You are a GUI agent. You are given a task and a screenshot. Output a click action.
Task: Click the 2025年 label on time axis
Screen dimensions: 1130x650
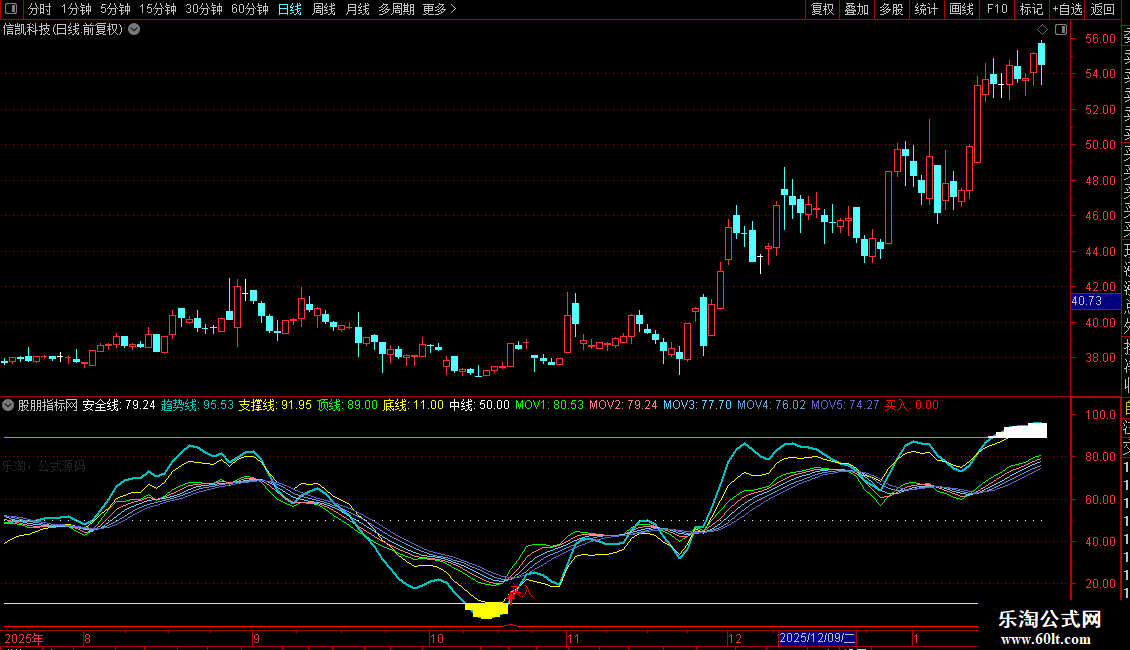coord(25,638)
